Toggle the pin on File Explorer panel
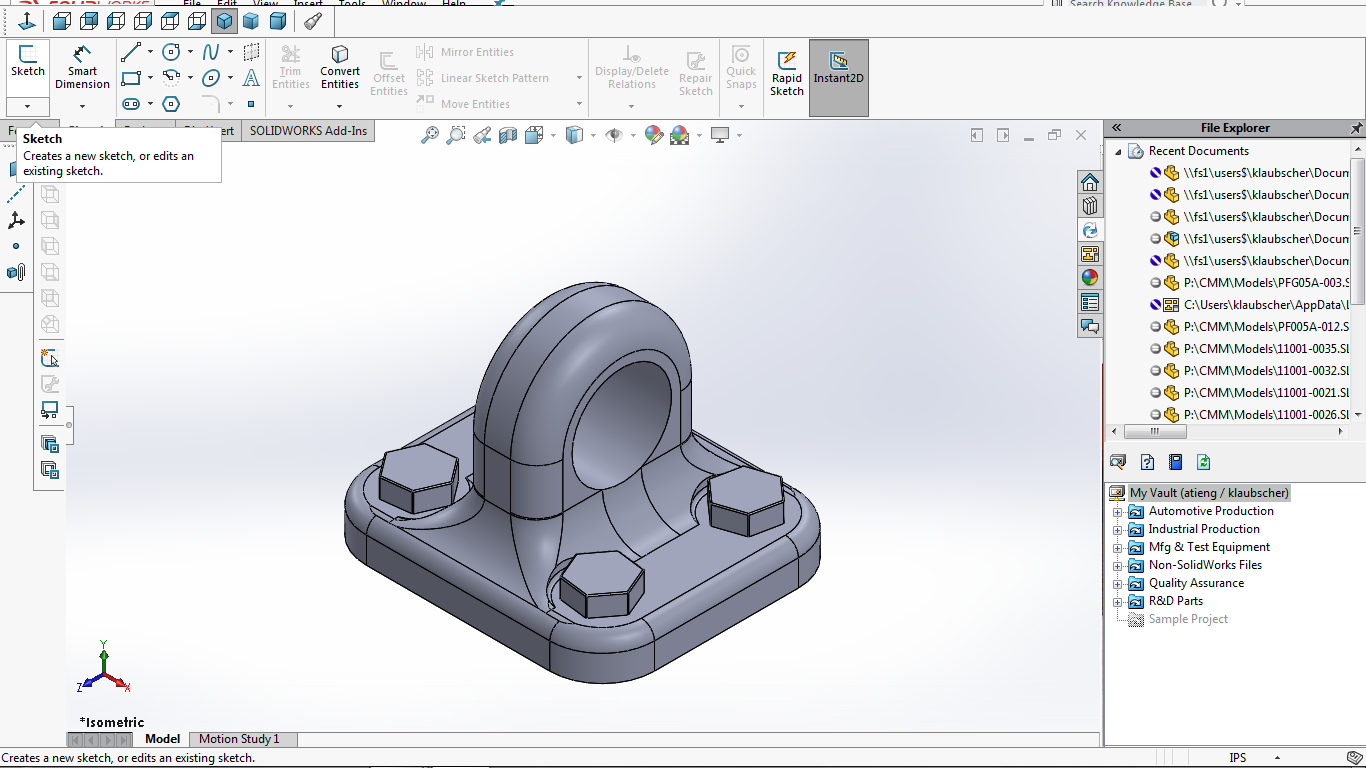 (x=1356, y=128)
